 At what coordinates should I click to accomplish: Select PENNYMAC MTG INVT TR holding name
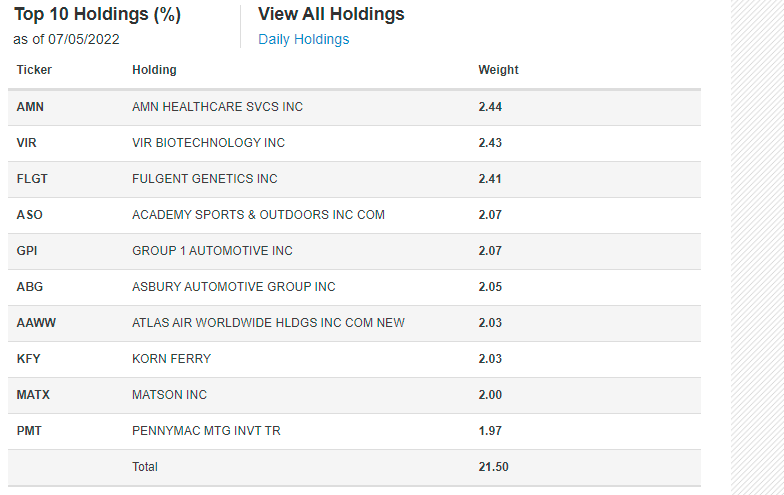[x=206, y=431]
